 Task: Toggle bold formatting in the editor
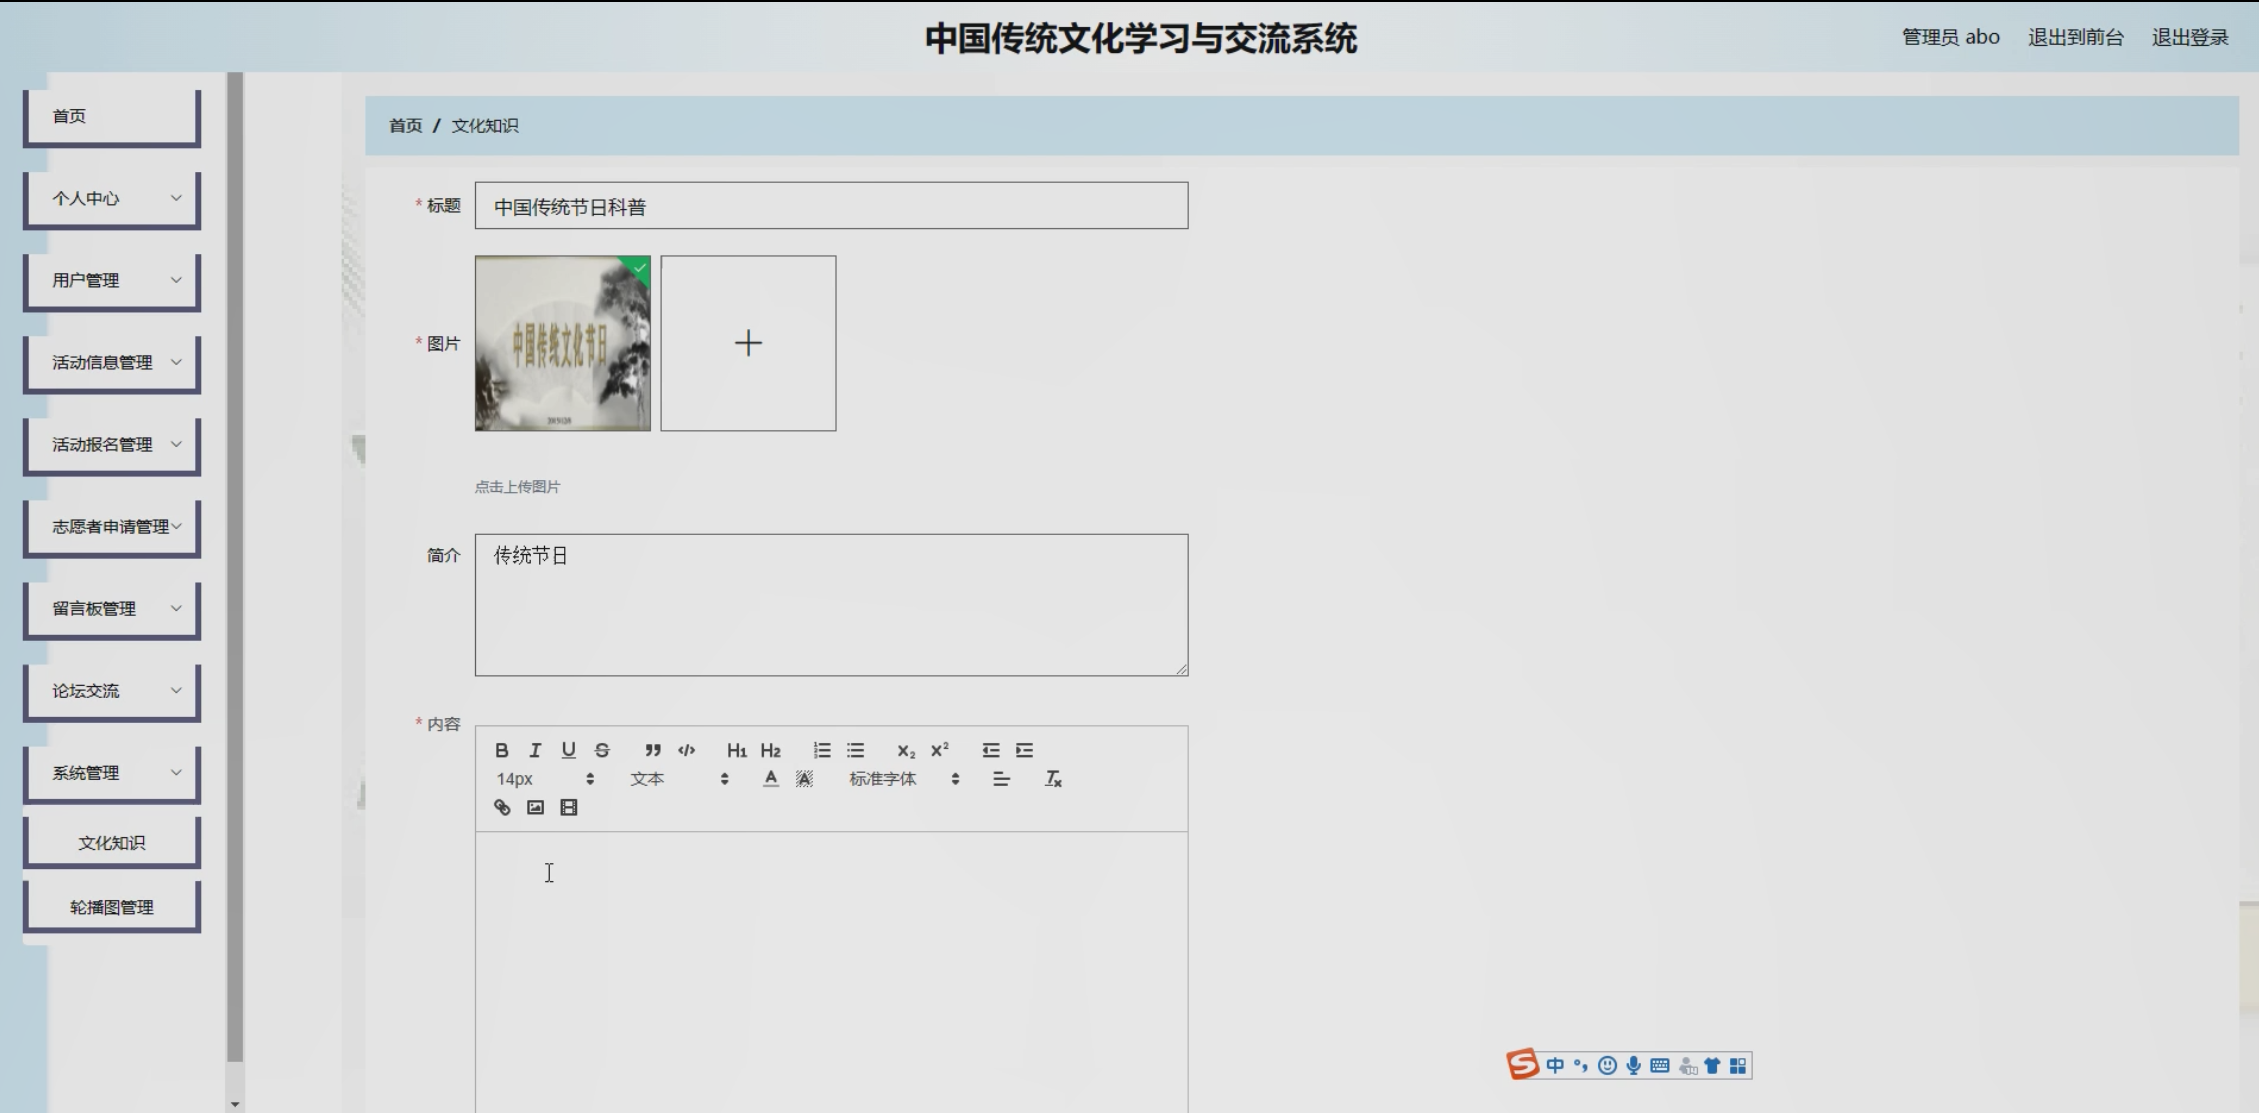click(x=502, y=750)
